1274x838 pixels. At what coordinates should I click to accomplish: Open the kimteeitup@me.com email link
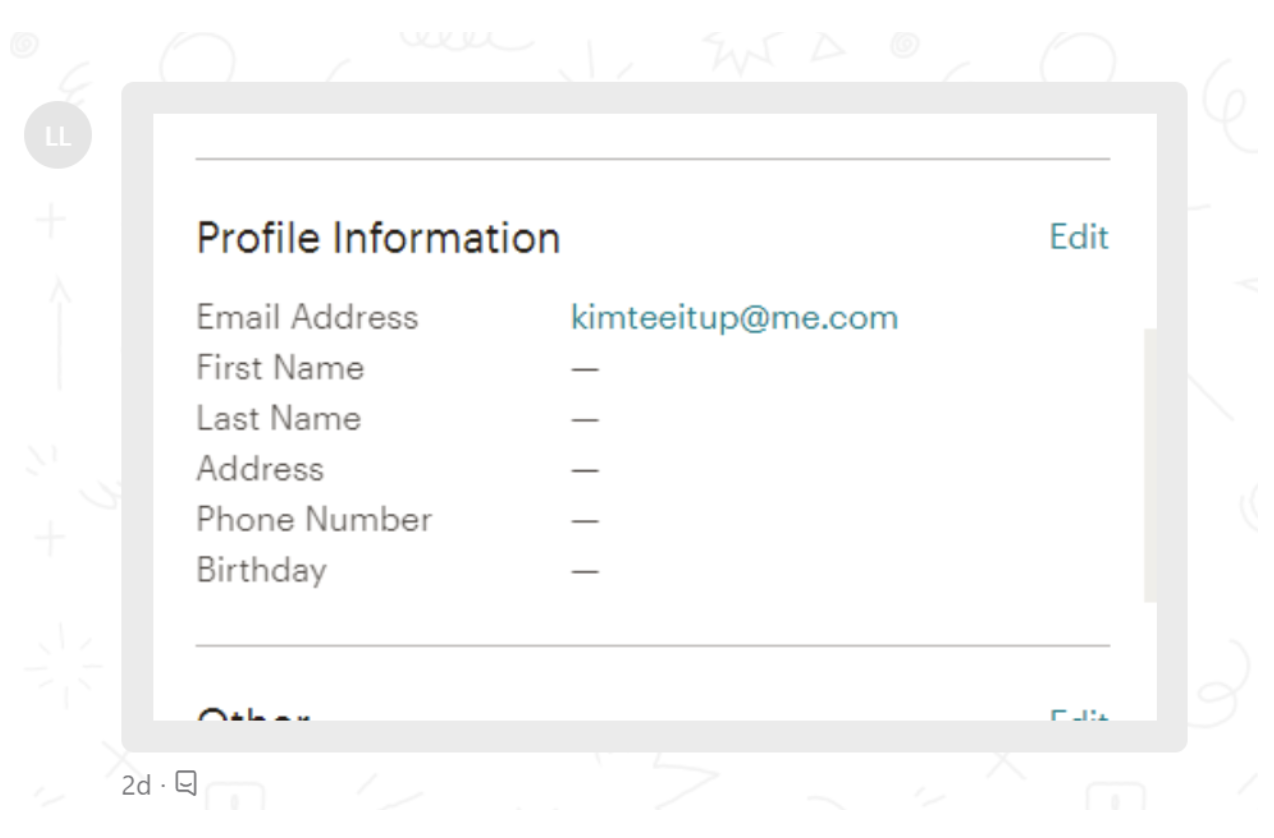[734, 318]
